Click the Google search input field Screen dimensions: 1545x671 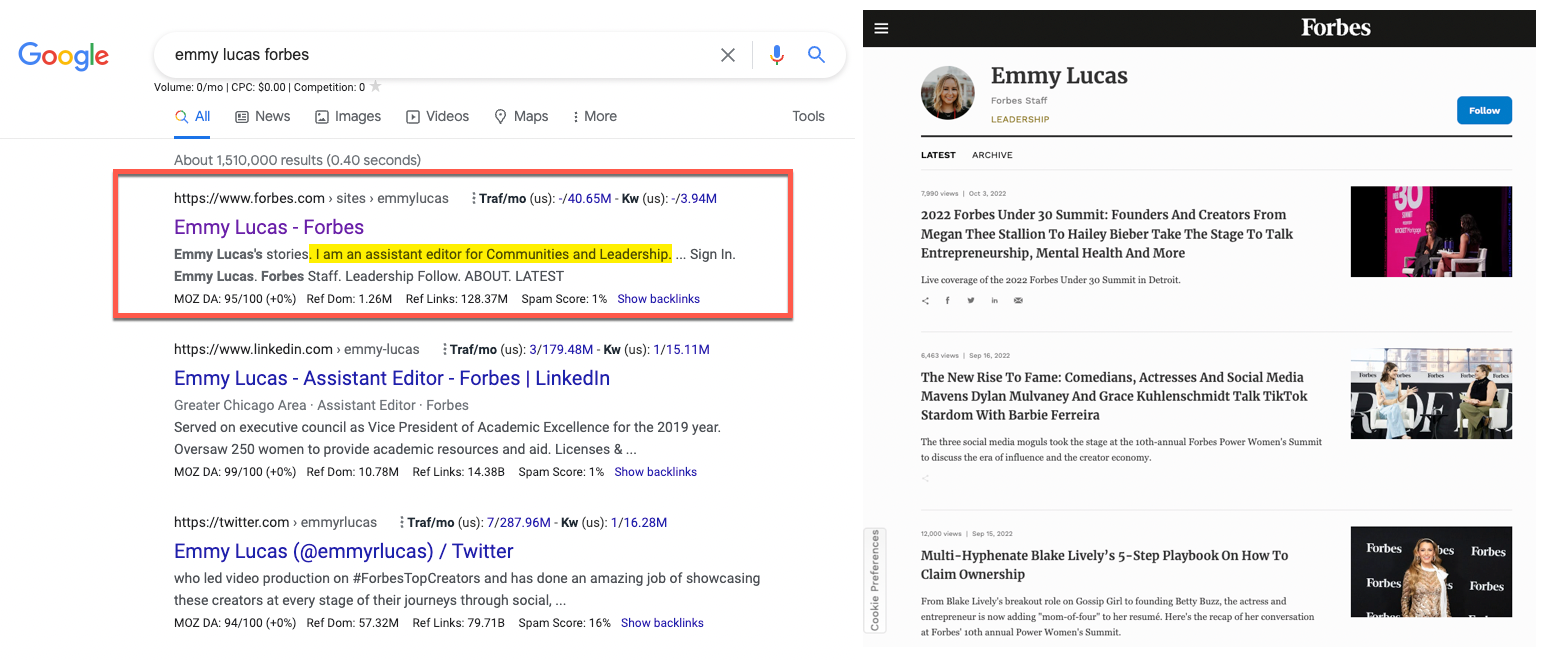coord(440,55)
